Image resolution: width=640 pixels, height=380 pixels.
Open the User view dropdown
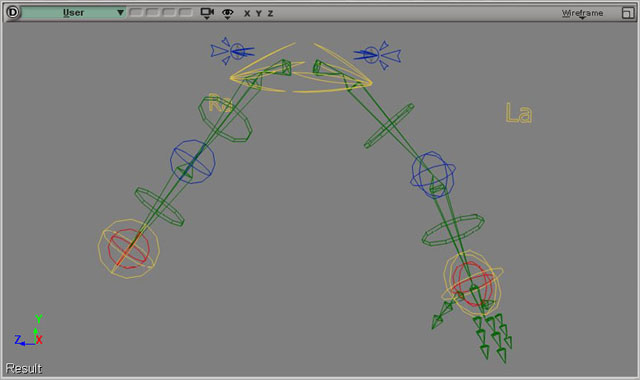[73, 13]
